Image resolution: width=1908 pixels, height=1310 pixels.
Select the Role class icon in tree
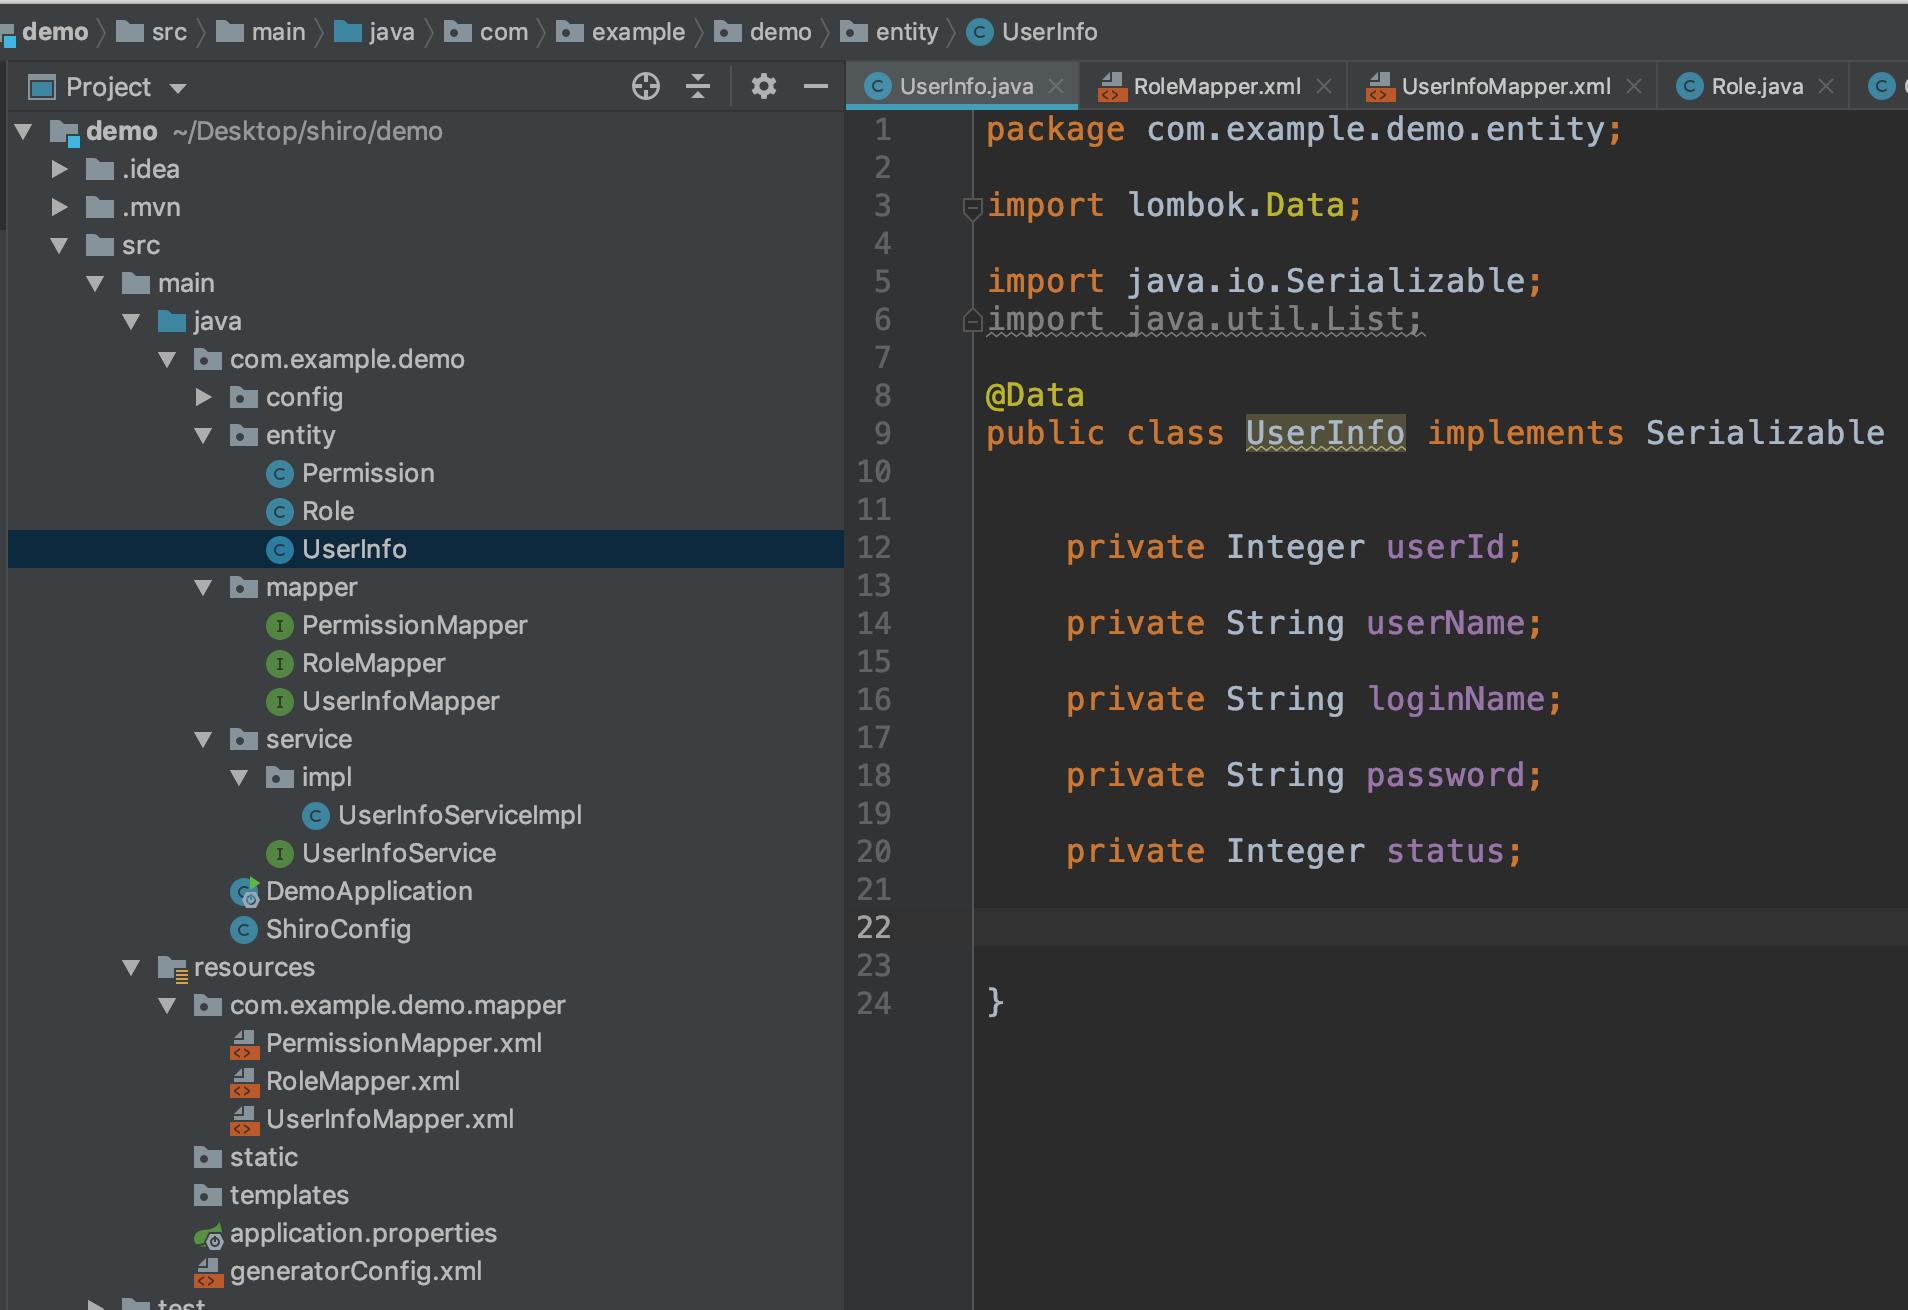[280, 512]
